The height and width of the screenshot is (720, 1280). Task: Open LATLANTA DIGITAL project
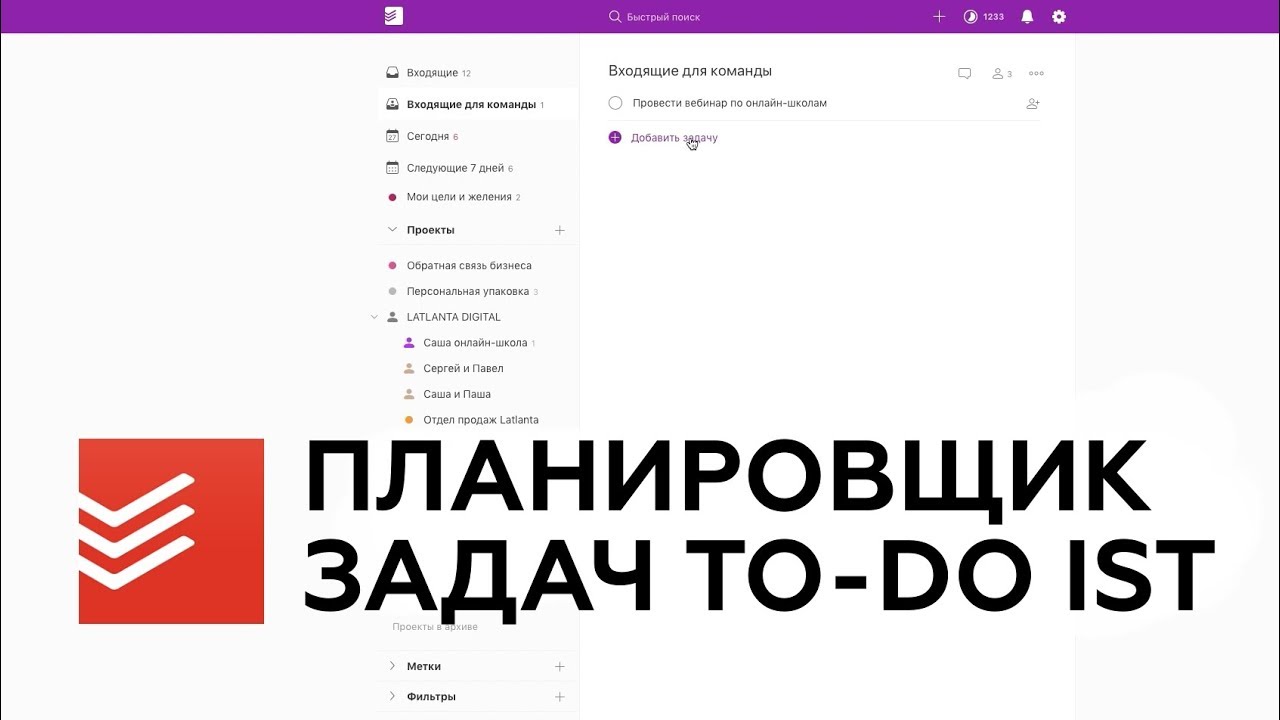(x=454, y=317)
